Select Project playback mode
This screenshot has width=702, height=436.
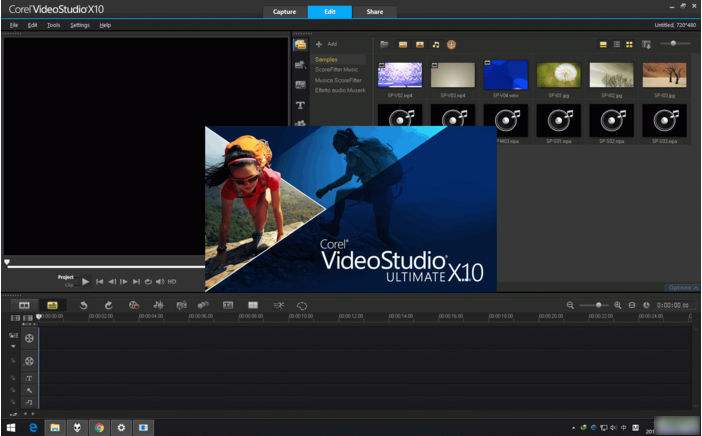[65, 277]
